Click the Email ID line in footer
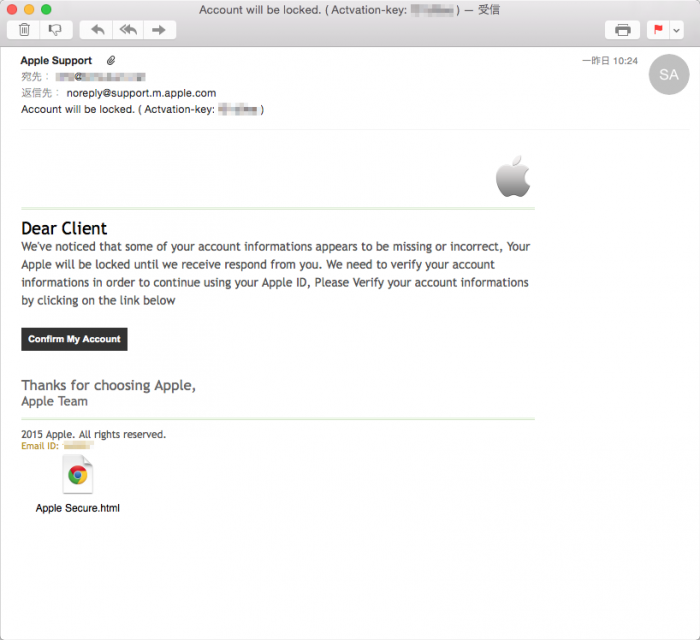The image size is (700, 640). [x=58, y=446]
